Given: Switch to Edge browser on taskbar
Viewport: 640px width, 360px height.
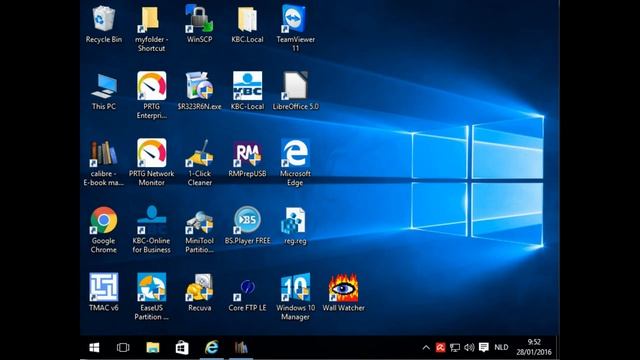Looking at the screenshot, I should coord(211,347).
